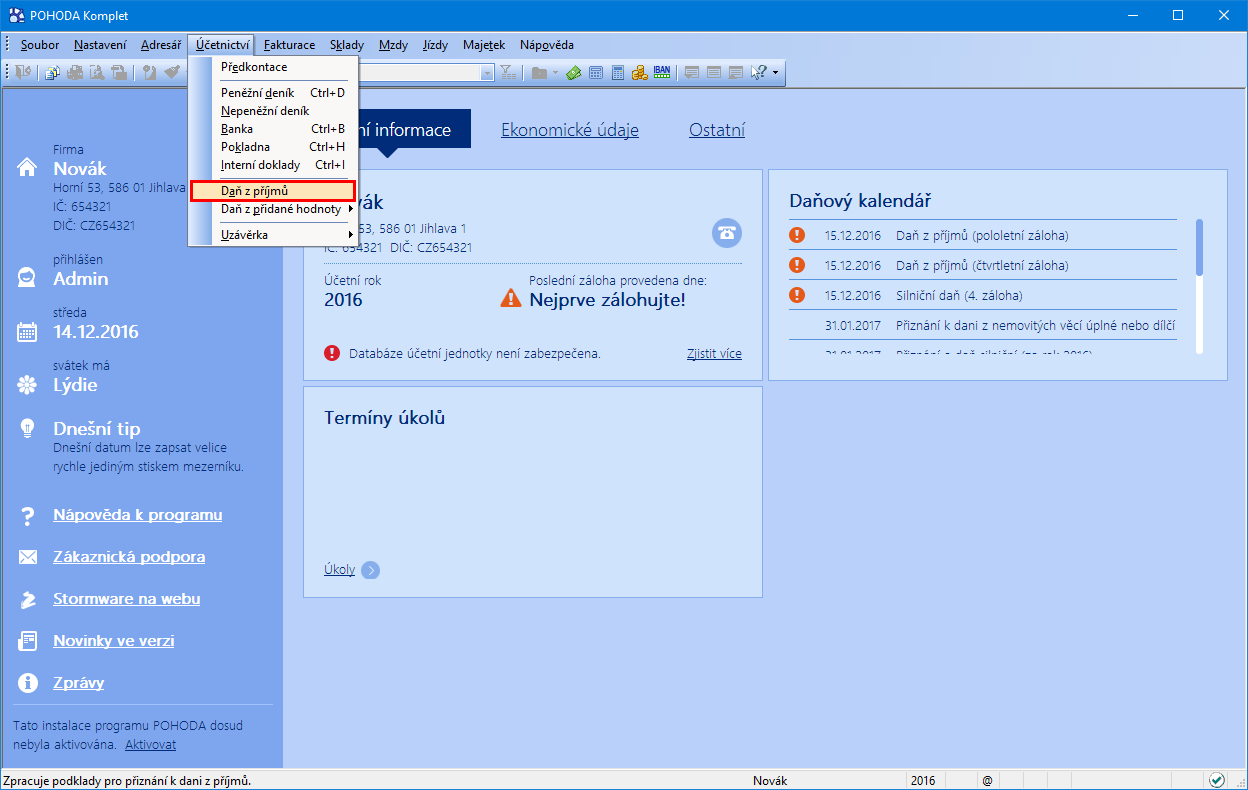Click alert icon for pololetní záloha row
Viewport: 1248px width, 790px height.
pyautogui.click(x=797, y=235)
